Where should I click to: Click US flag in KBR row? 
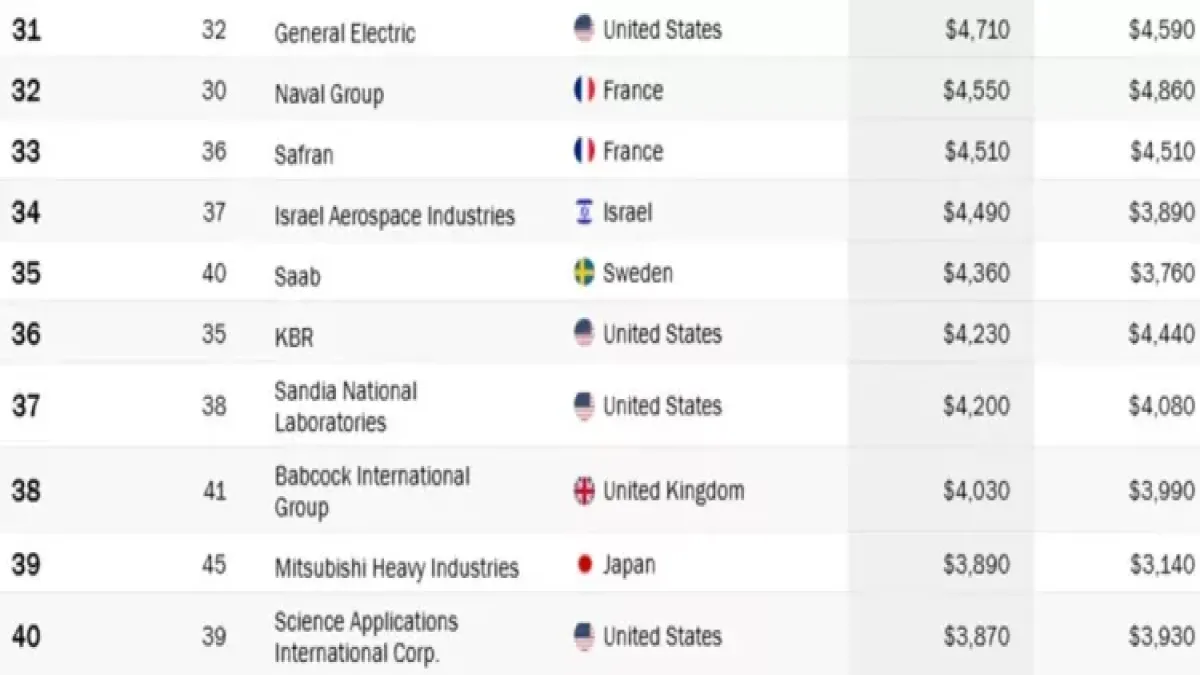click(584, 333)
